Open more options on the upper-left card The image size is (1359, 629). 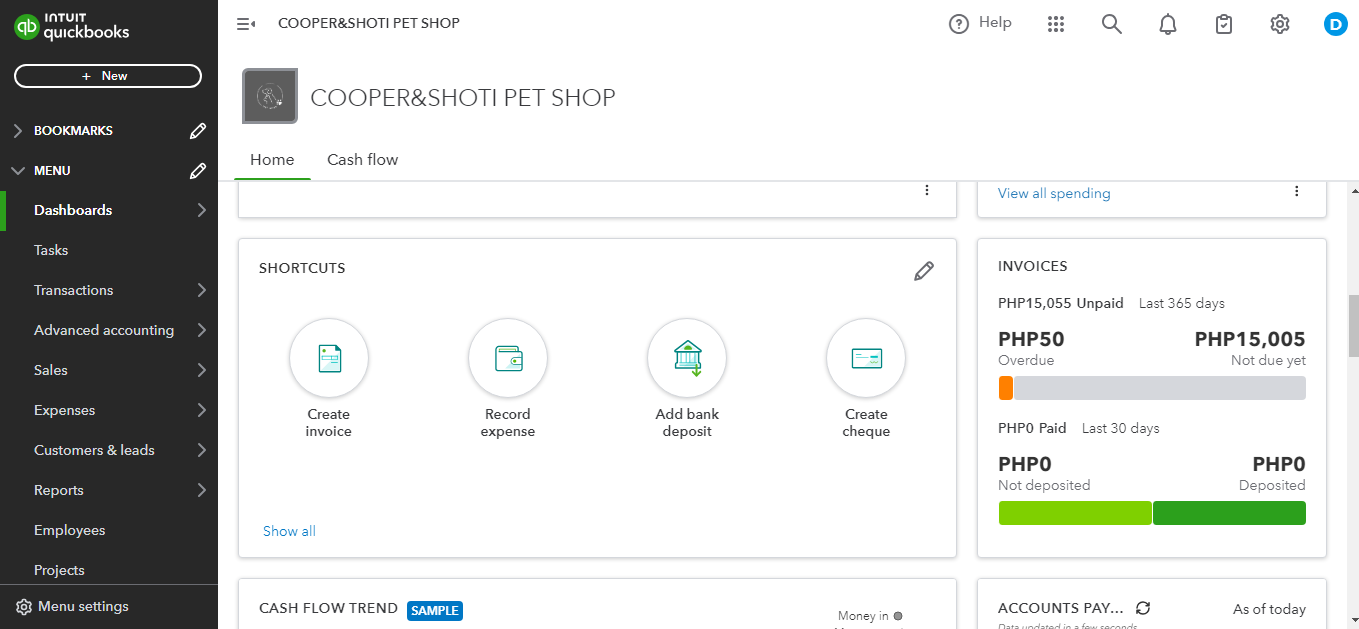point(927,190)
